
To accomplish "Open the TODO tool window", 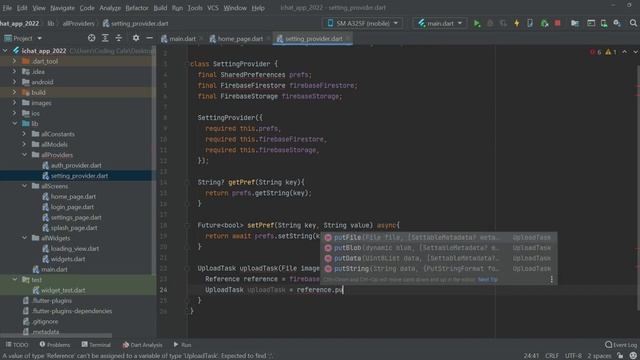I will pos(17,345).
